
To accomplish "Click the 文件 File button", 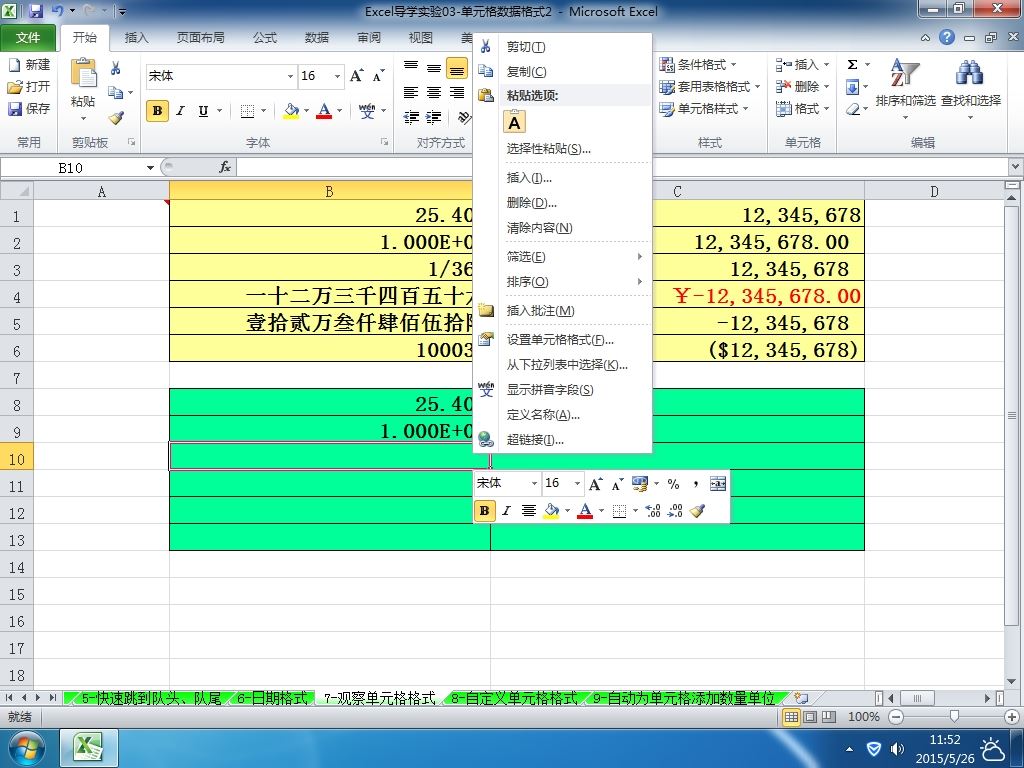I will coord(27,38).
